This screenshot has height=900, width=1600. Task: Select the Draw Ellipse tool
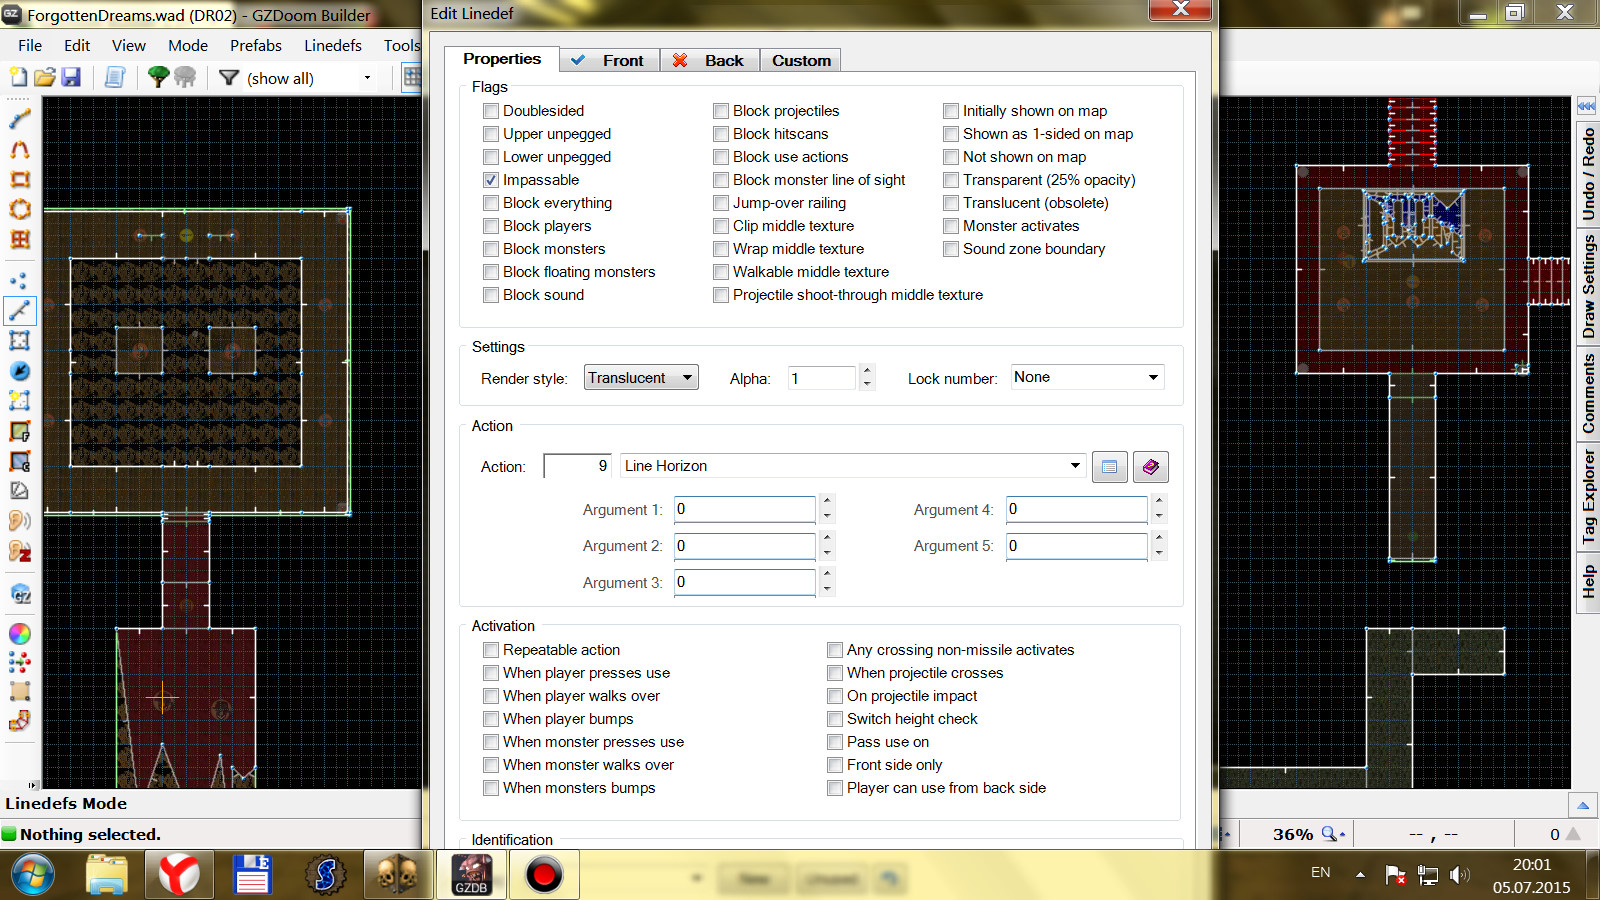click(19, 210)
